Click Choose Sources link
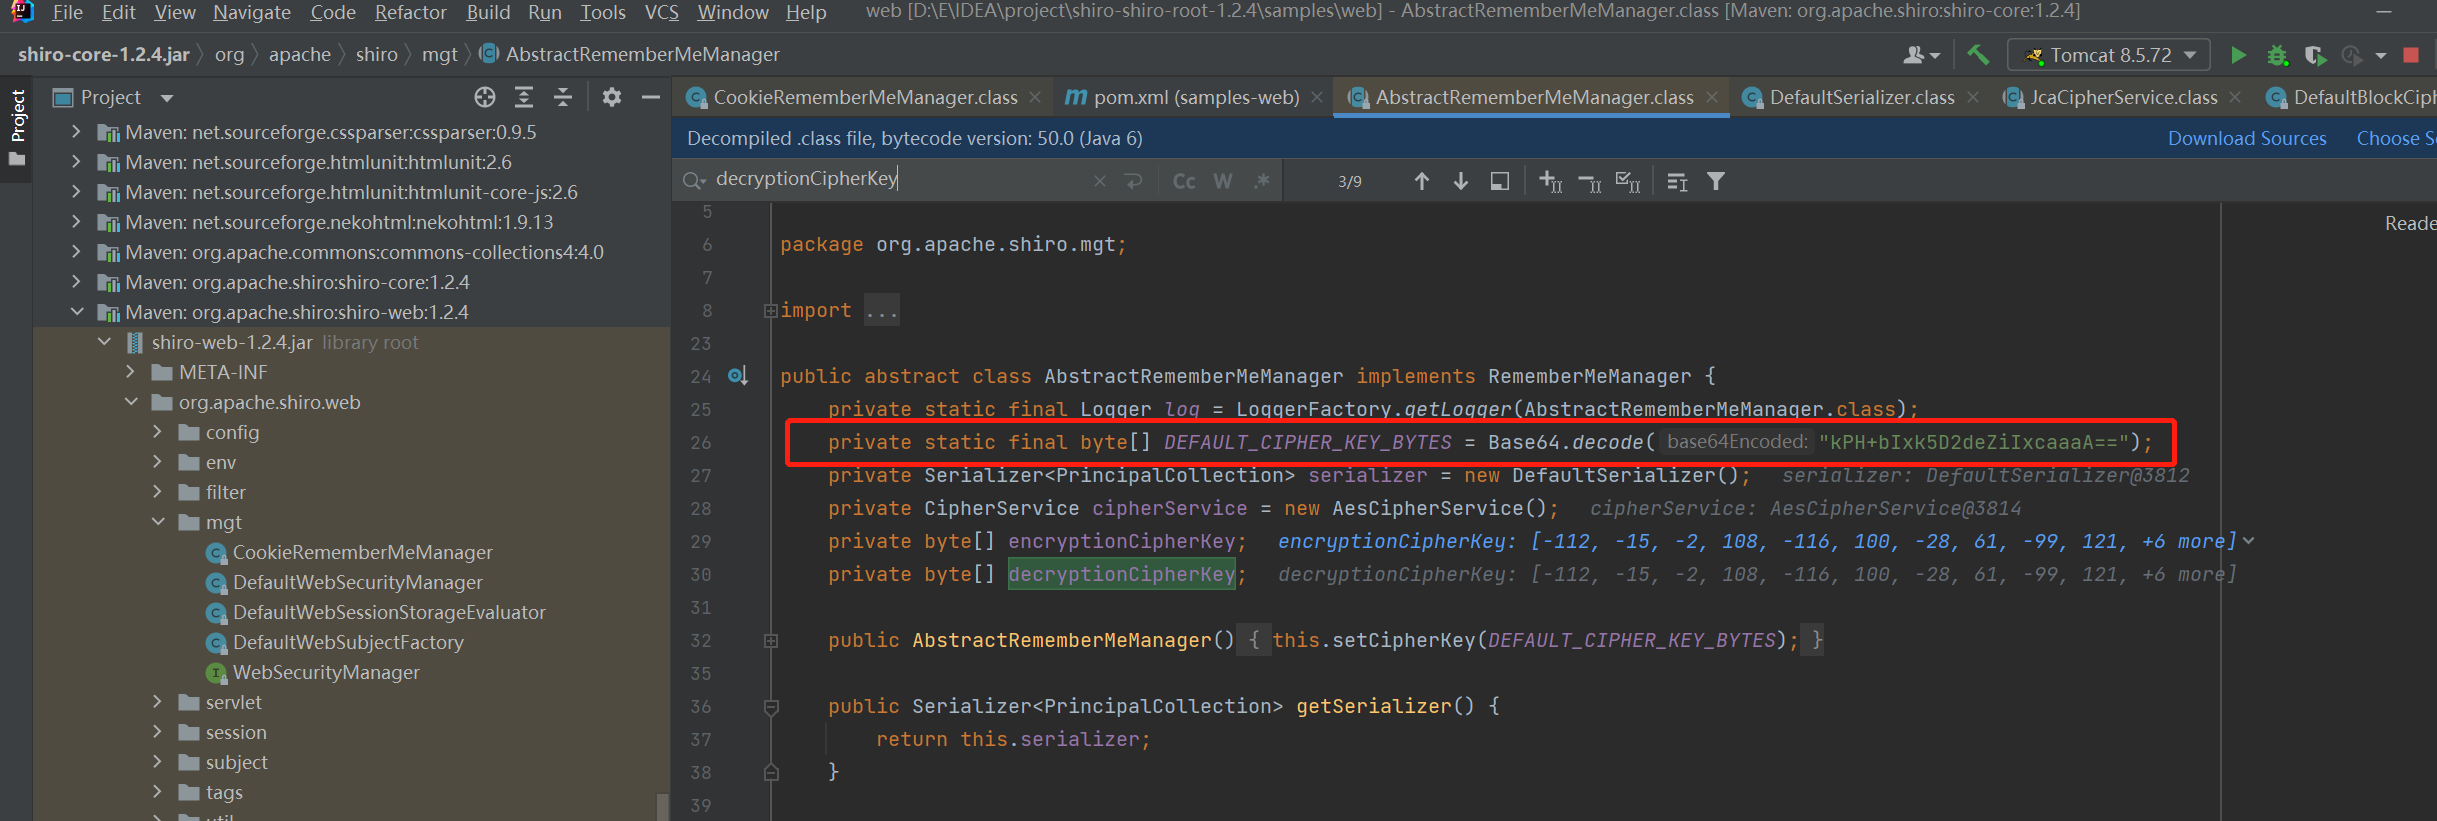This screenshot has width=2437, height=821. coord(2396,138)
